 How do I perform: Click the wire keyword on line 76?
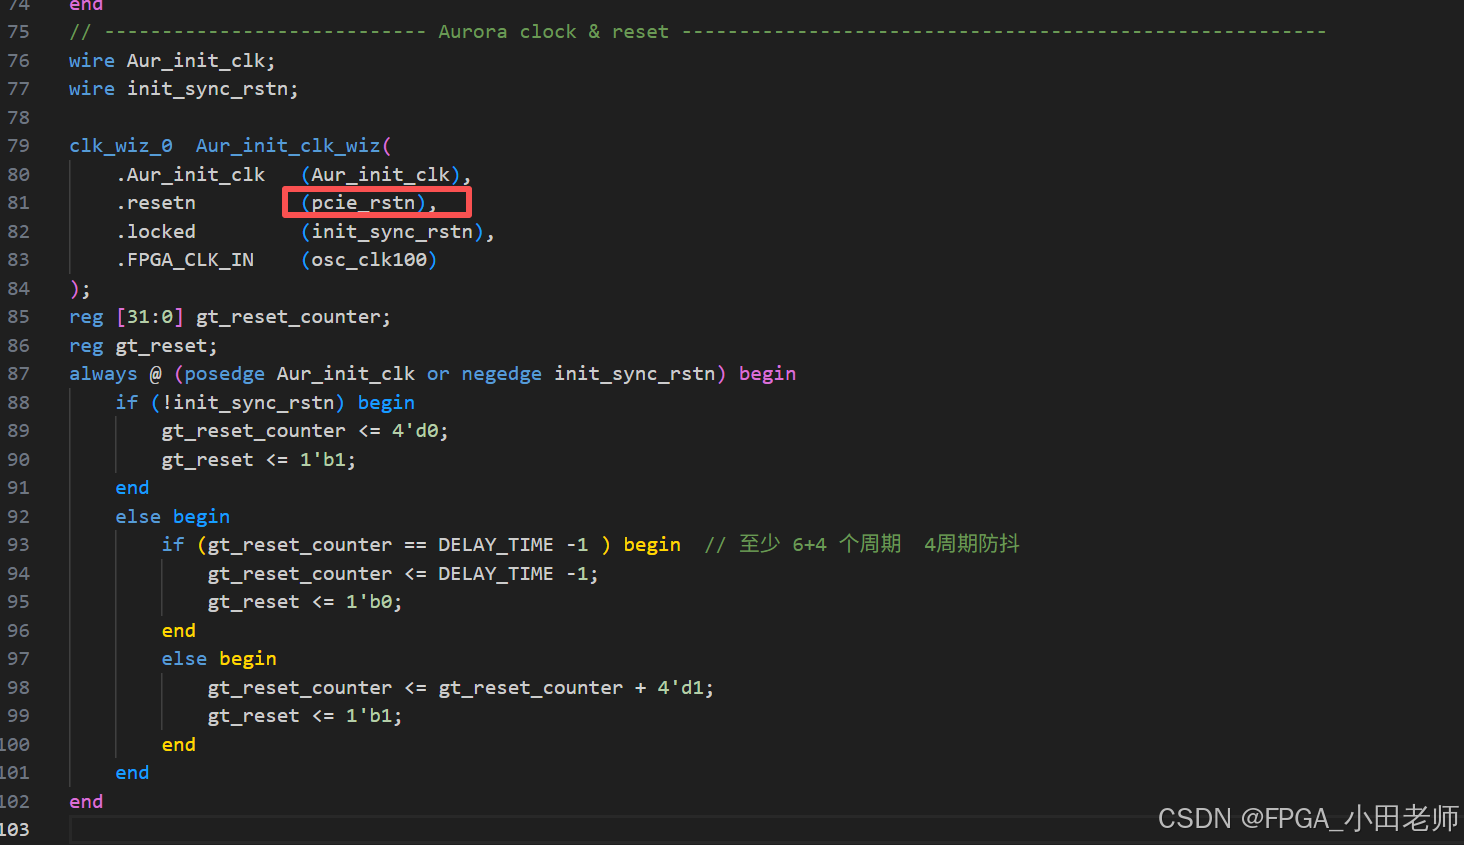91,60
